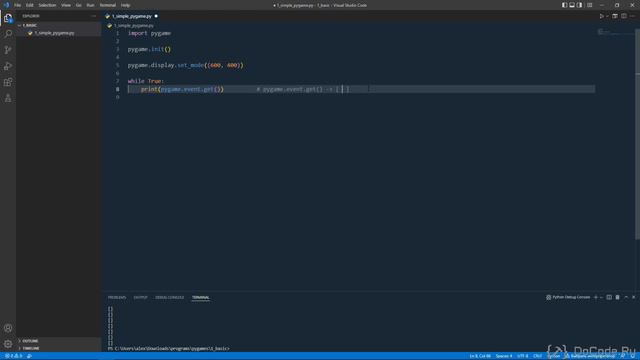Switch to the DEBUG CONSOLE panel tab

(x=169, y=297)
